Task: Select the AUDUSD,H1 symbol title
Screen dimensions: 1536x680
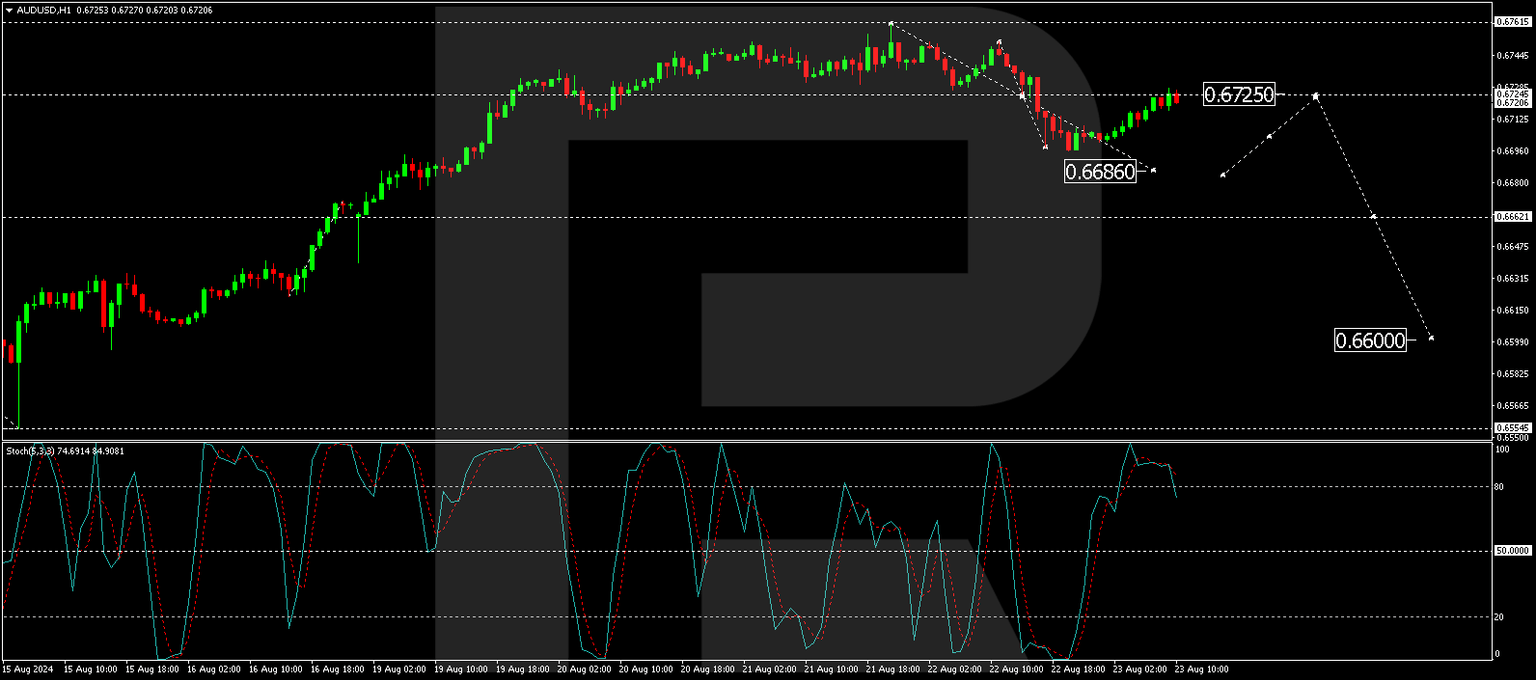Action: [45, 10]
